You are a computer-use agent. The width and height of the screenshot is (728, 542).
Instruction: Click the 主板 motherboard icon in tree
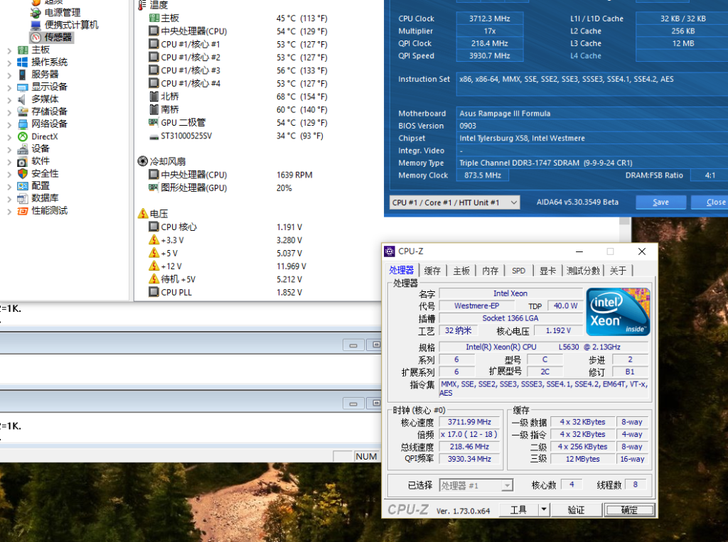tap(22, 50)
